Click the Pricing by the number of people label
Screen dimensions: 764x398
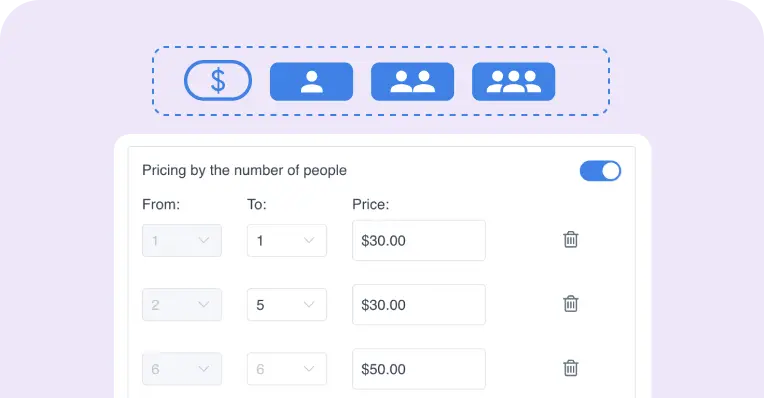(244, 171)
